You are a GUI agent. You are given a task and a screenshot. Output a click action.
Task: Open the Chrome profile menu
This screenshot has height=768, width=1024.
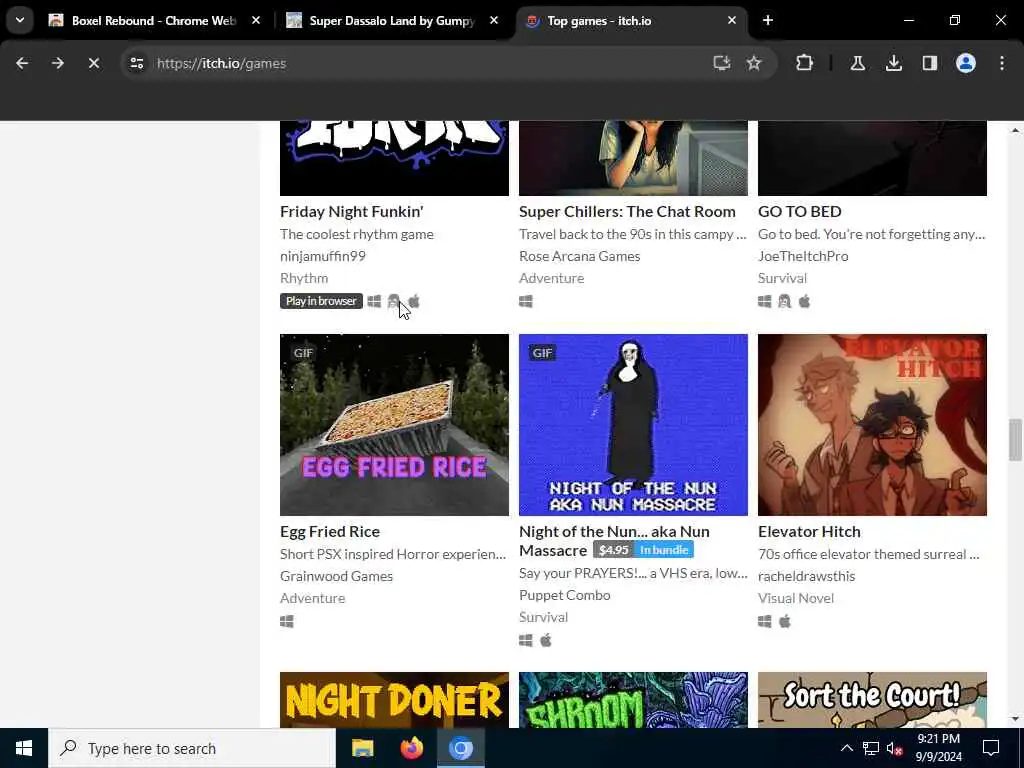tap(966, 63)
